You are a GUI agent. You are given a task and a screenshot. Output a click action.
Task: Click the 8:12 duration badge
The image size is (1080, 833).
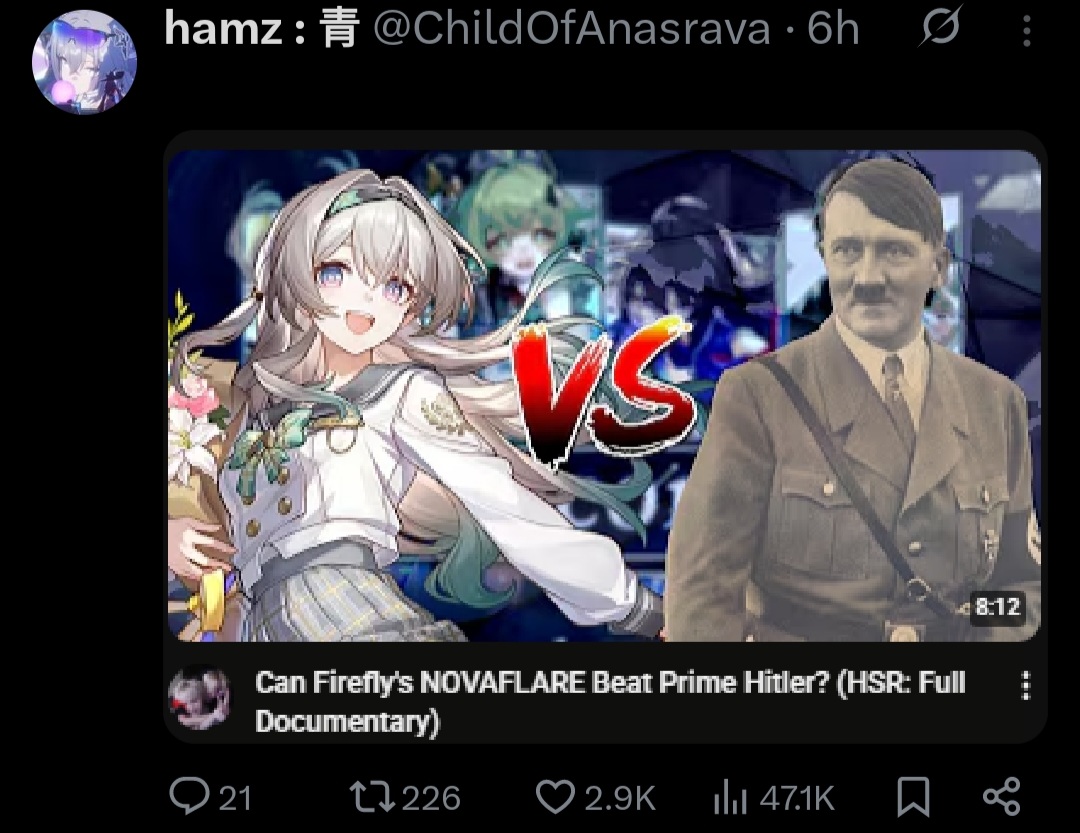(997, 607)
